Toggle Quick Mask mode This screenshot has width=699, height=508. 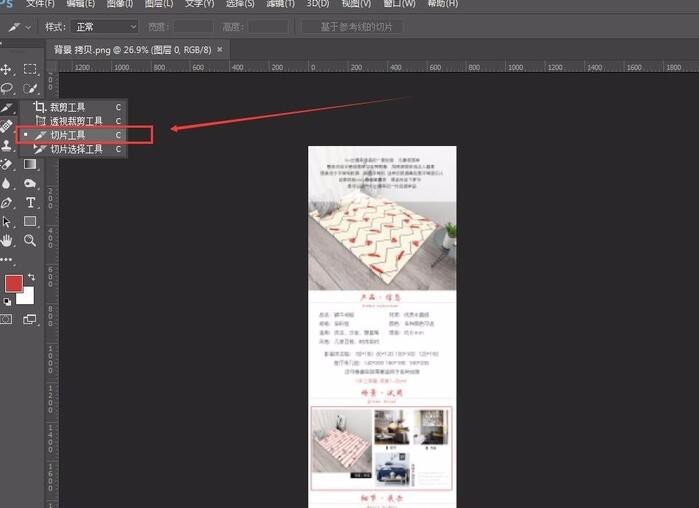7,319
